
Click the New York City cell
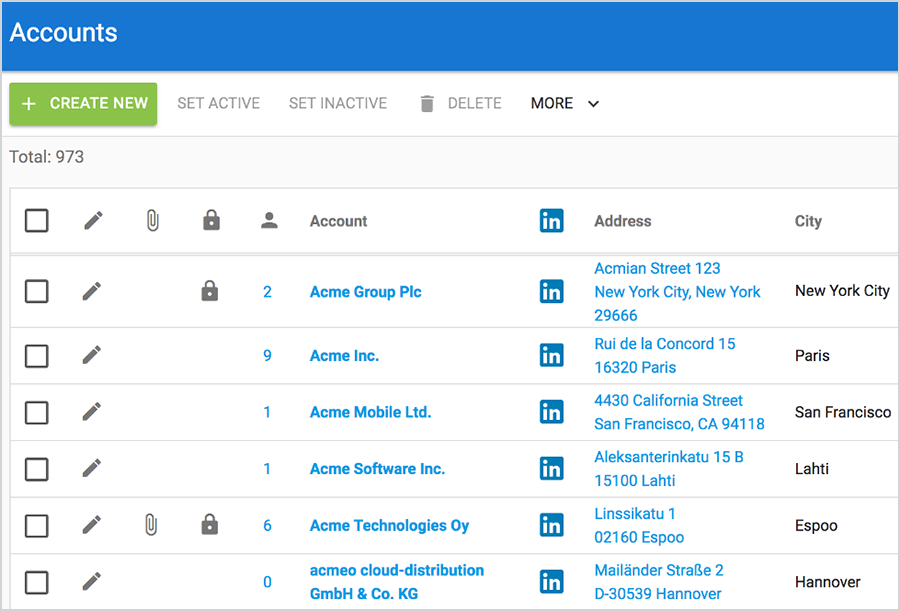(x=842, y=291)
